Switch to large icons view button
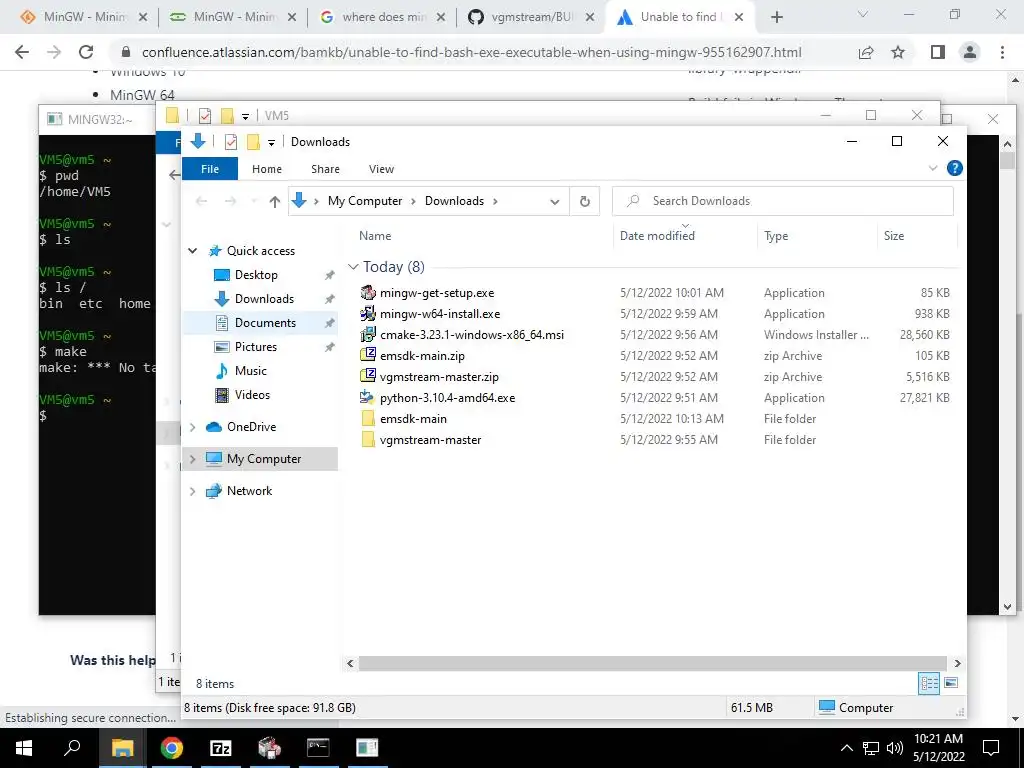 coord(951,683)
